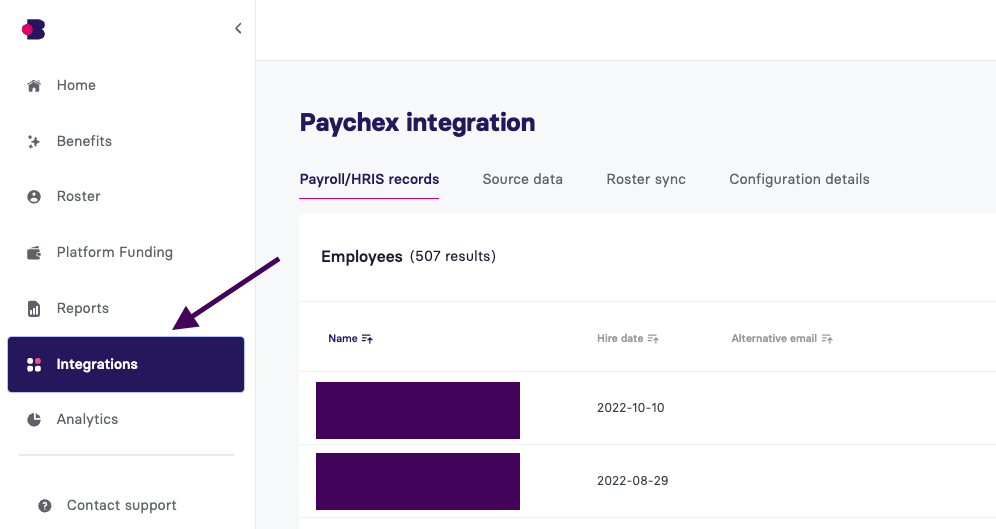The image size is (996, 529).
Task: Click the 507 results count
Action: (x=453, y=256)
